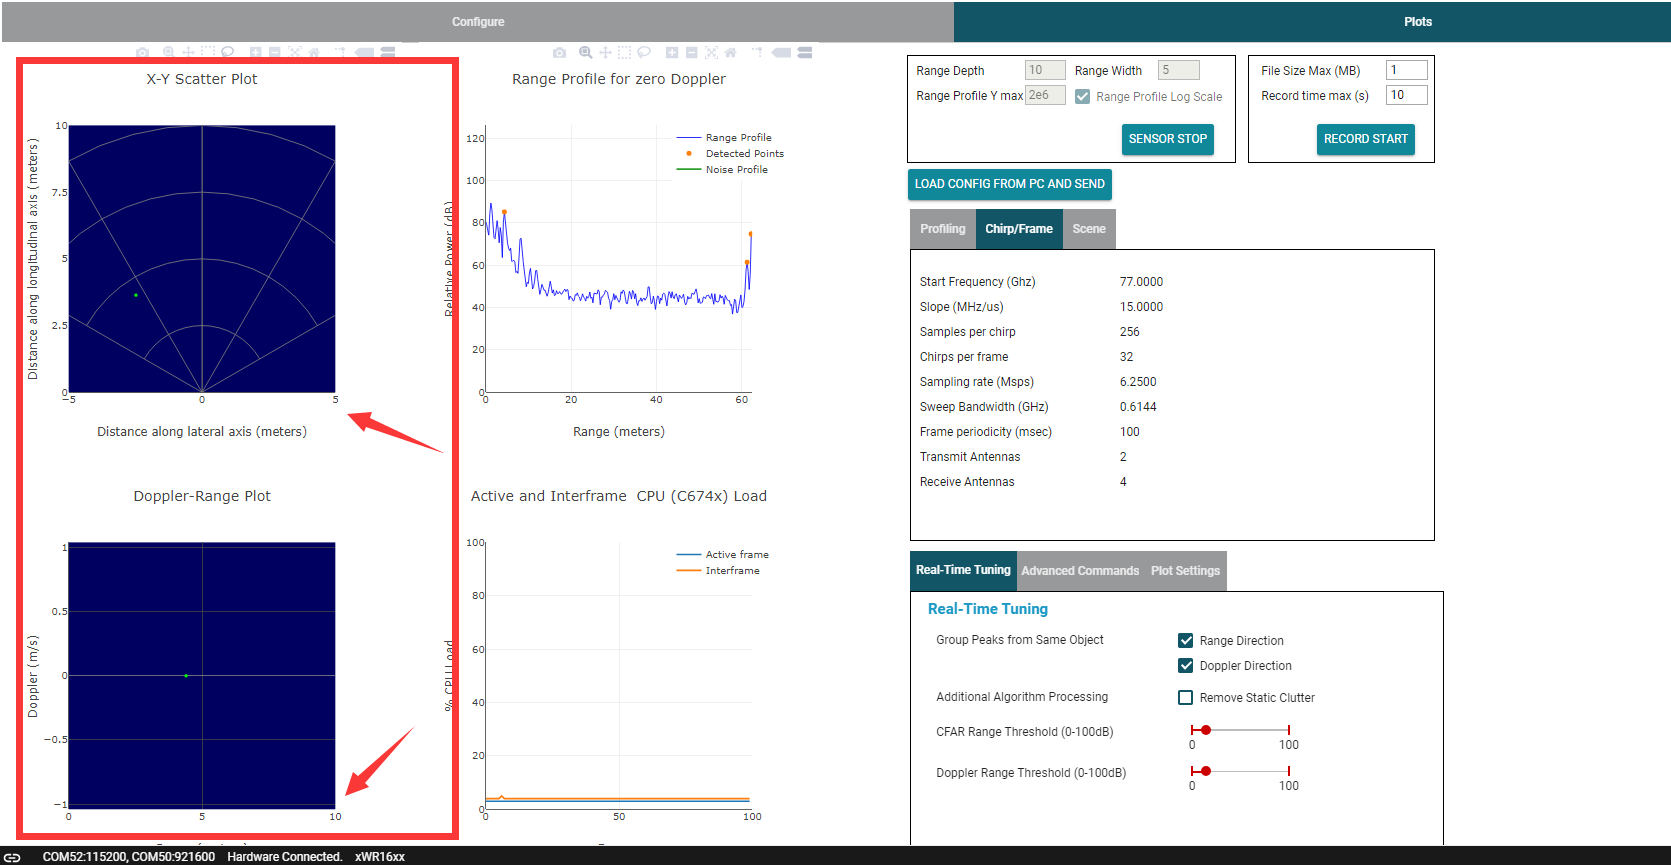Enable Remove Static Clutter checkbox
Screen dimensions: 1671x865
point(1185,697)
